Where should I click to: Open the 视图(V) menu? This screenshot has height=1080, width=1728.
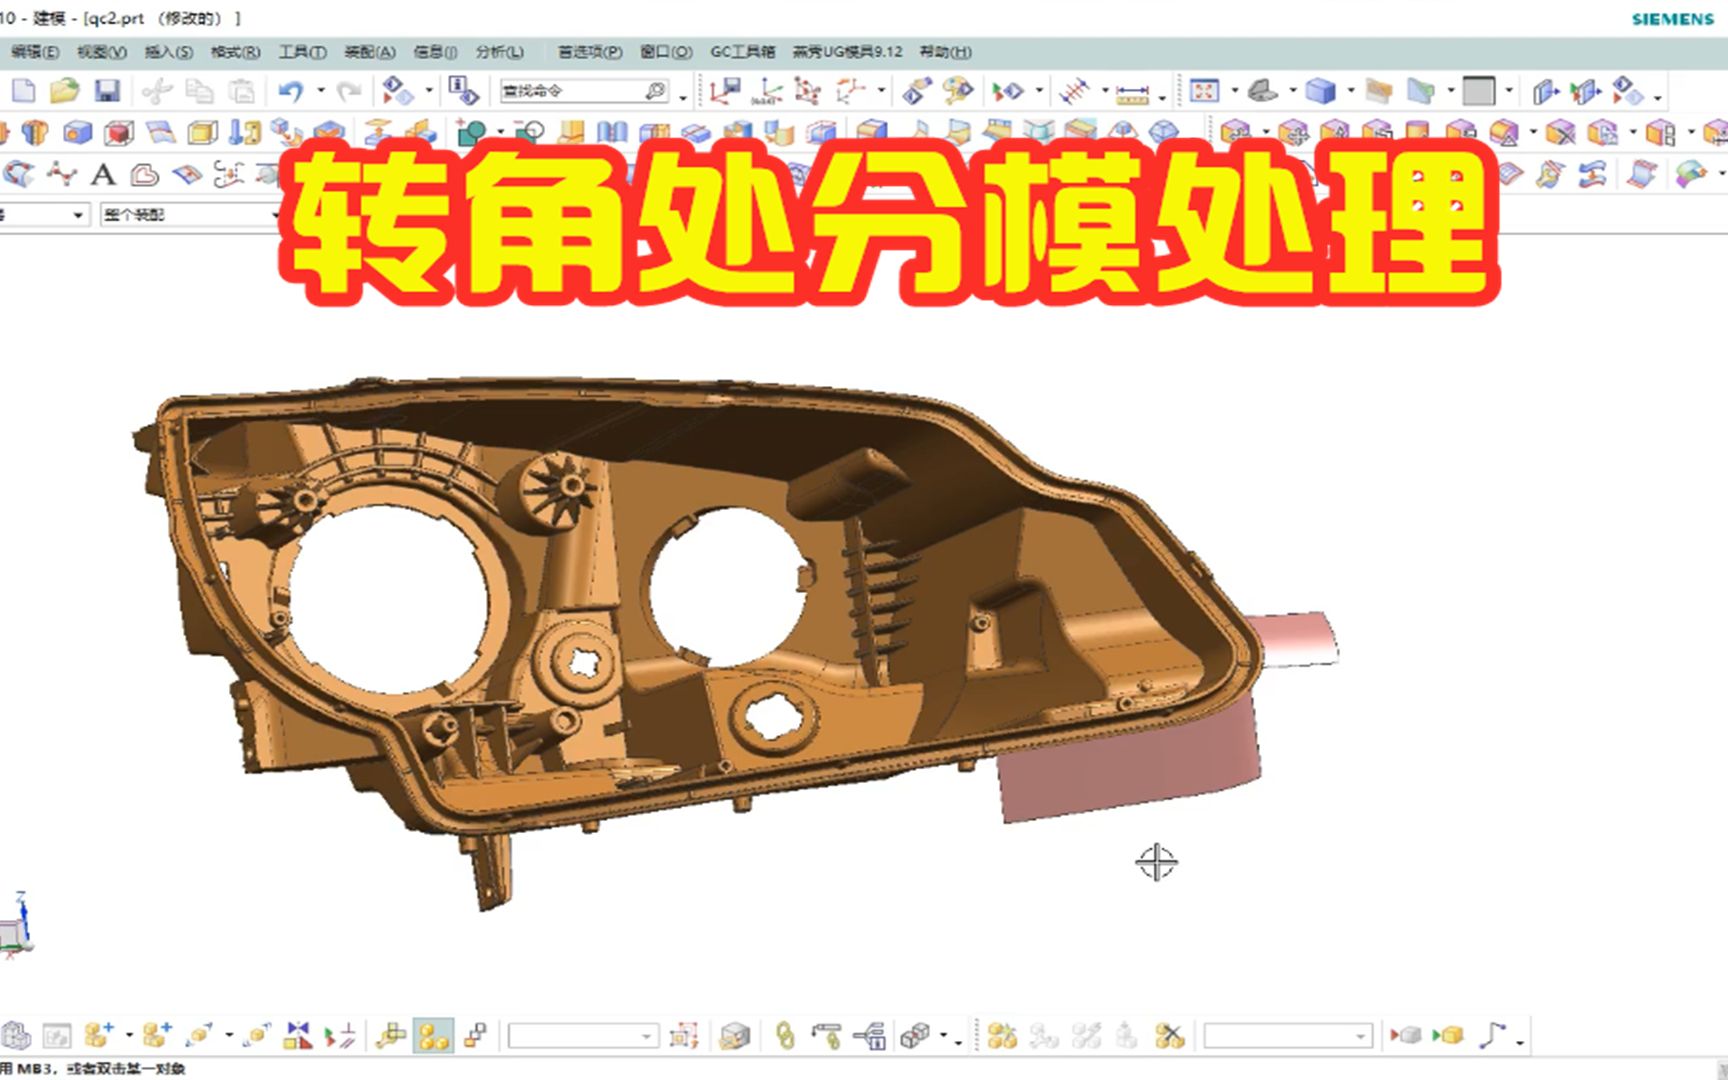coord(102,52)
